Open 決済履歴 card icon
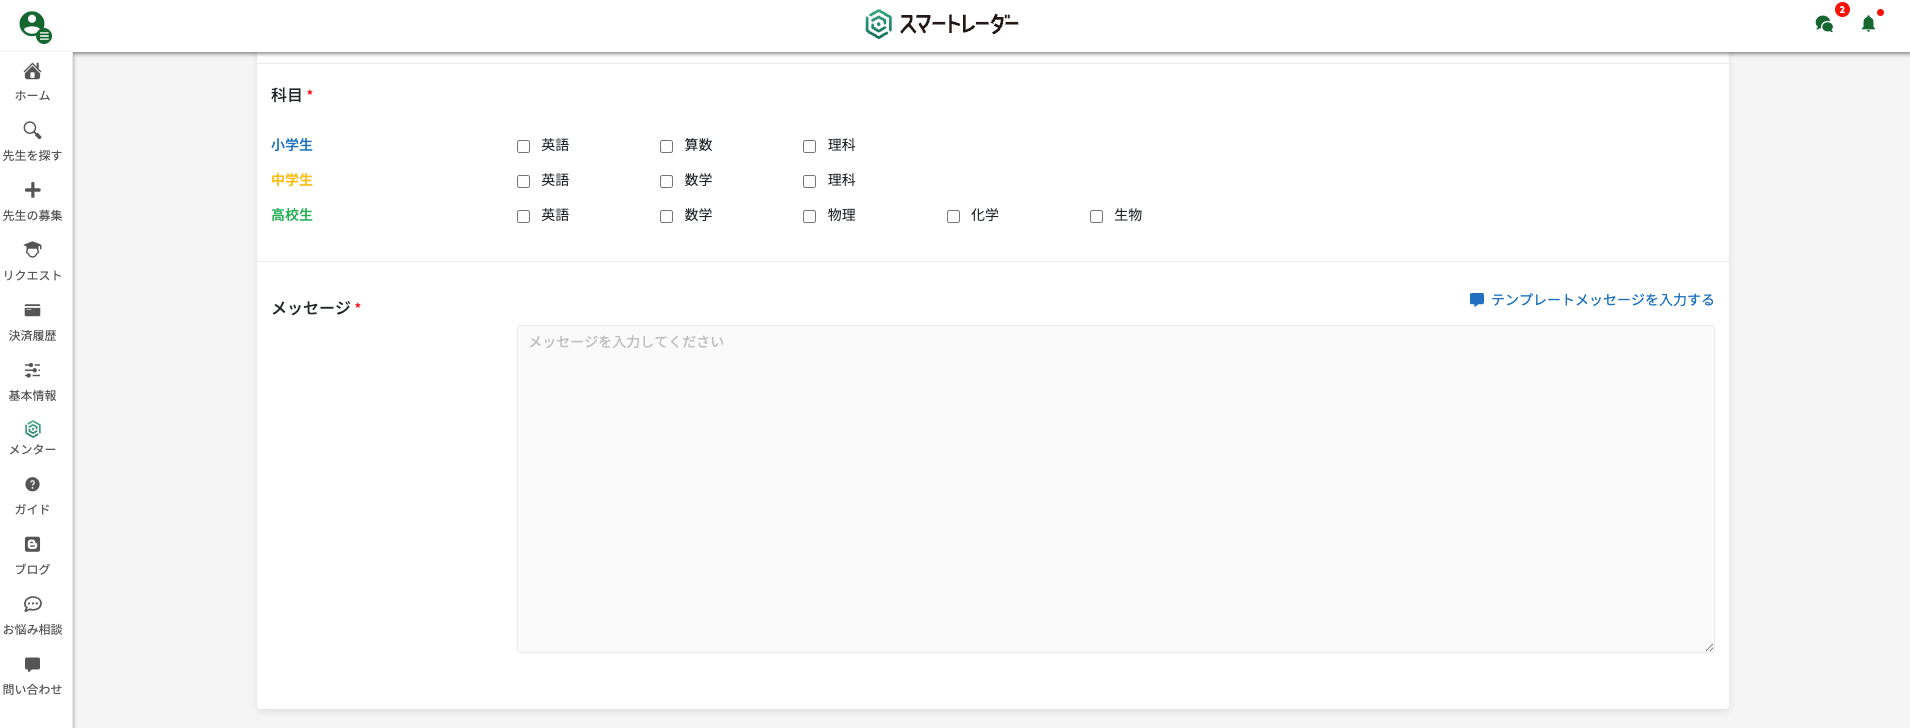Screen dimensions: 1910x728 (x=32, y=310)
